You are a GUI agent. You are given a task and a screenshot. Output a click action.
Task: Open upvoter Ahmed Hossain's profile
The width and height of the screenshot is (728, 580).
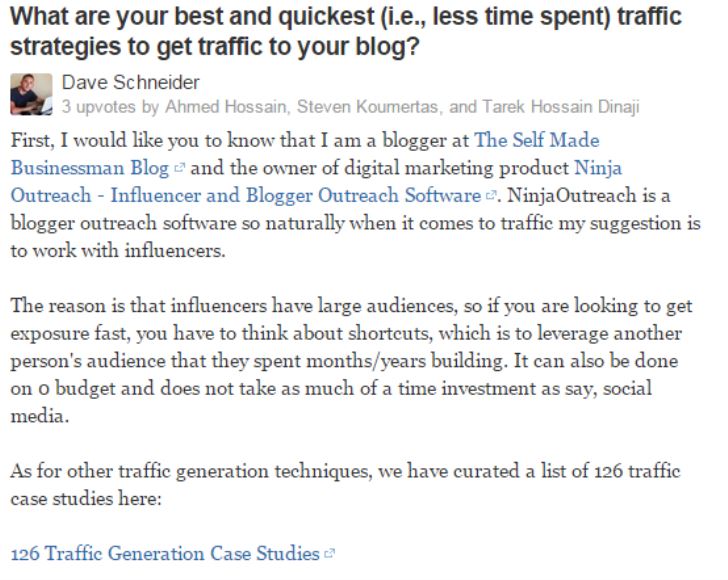226,107
